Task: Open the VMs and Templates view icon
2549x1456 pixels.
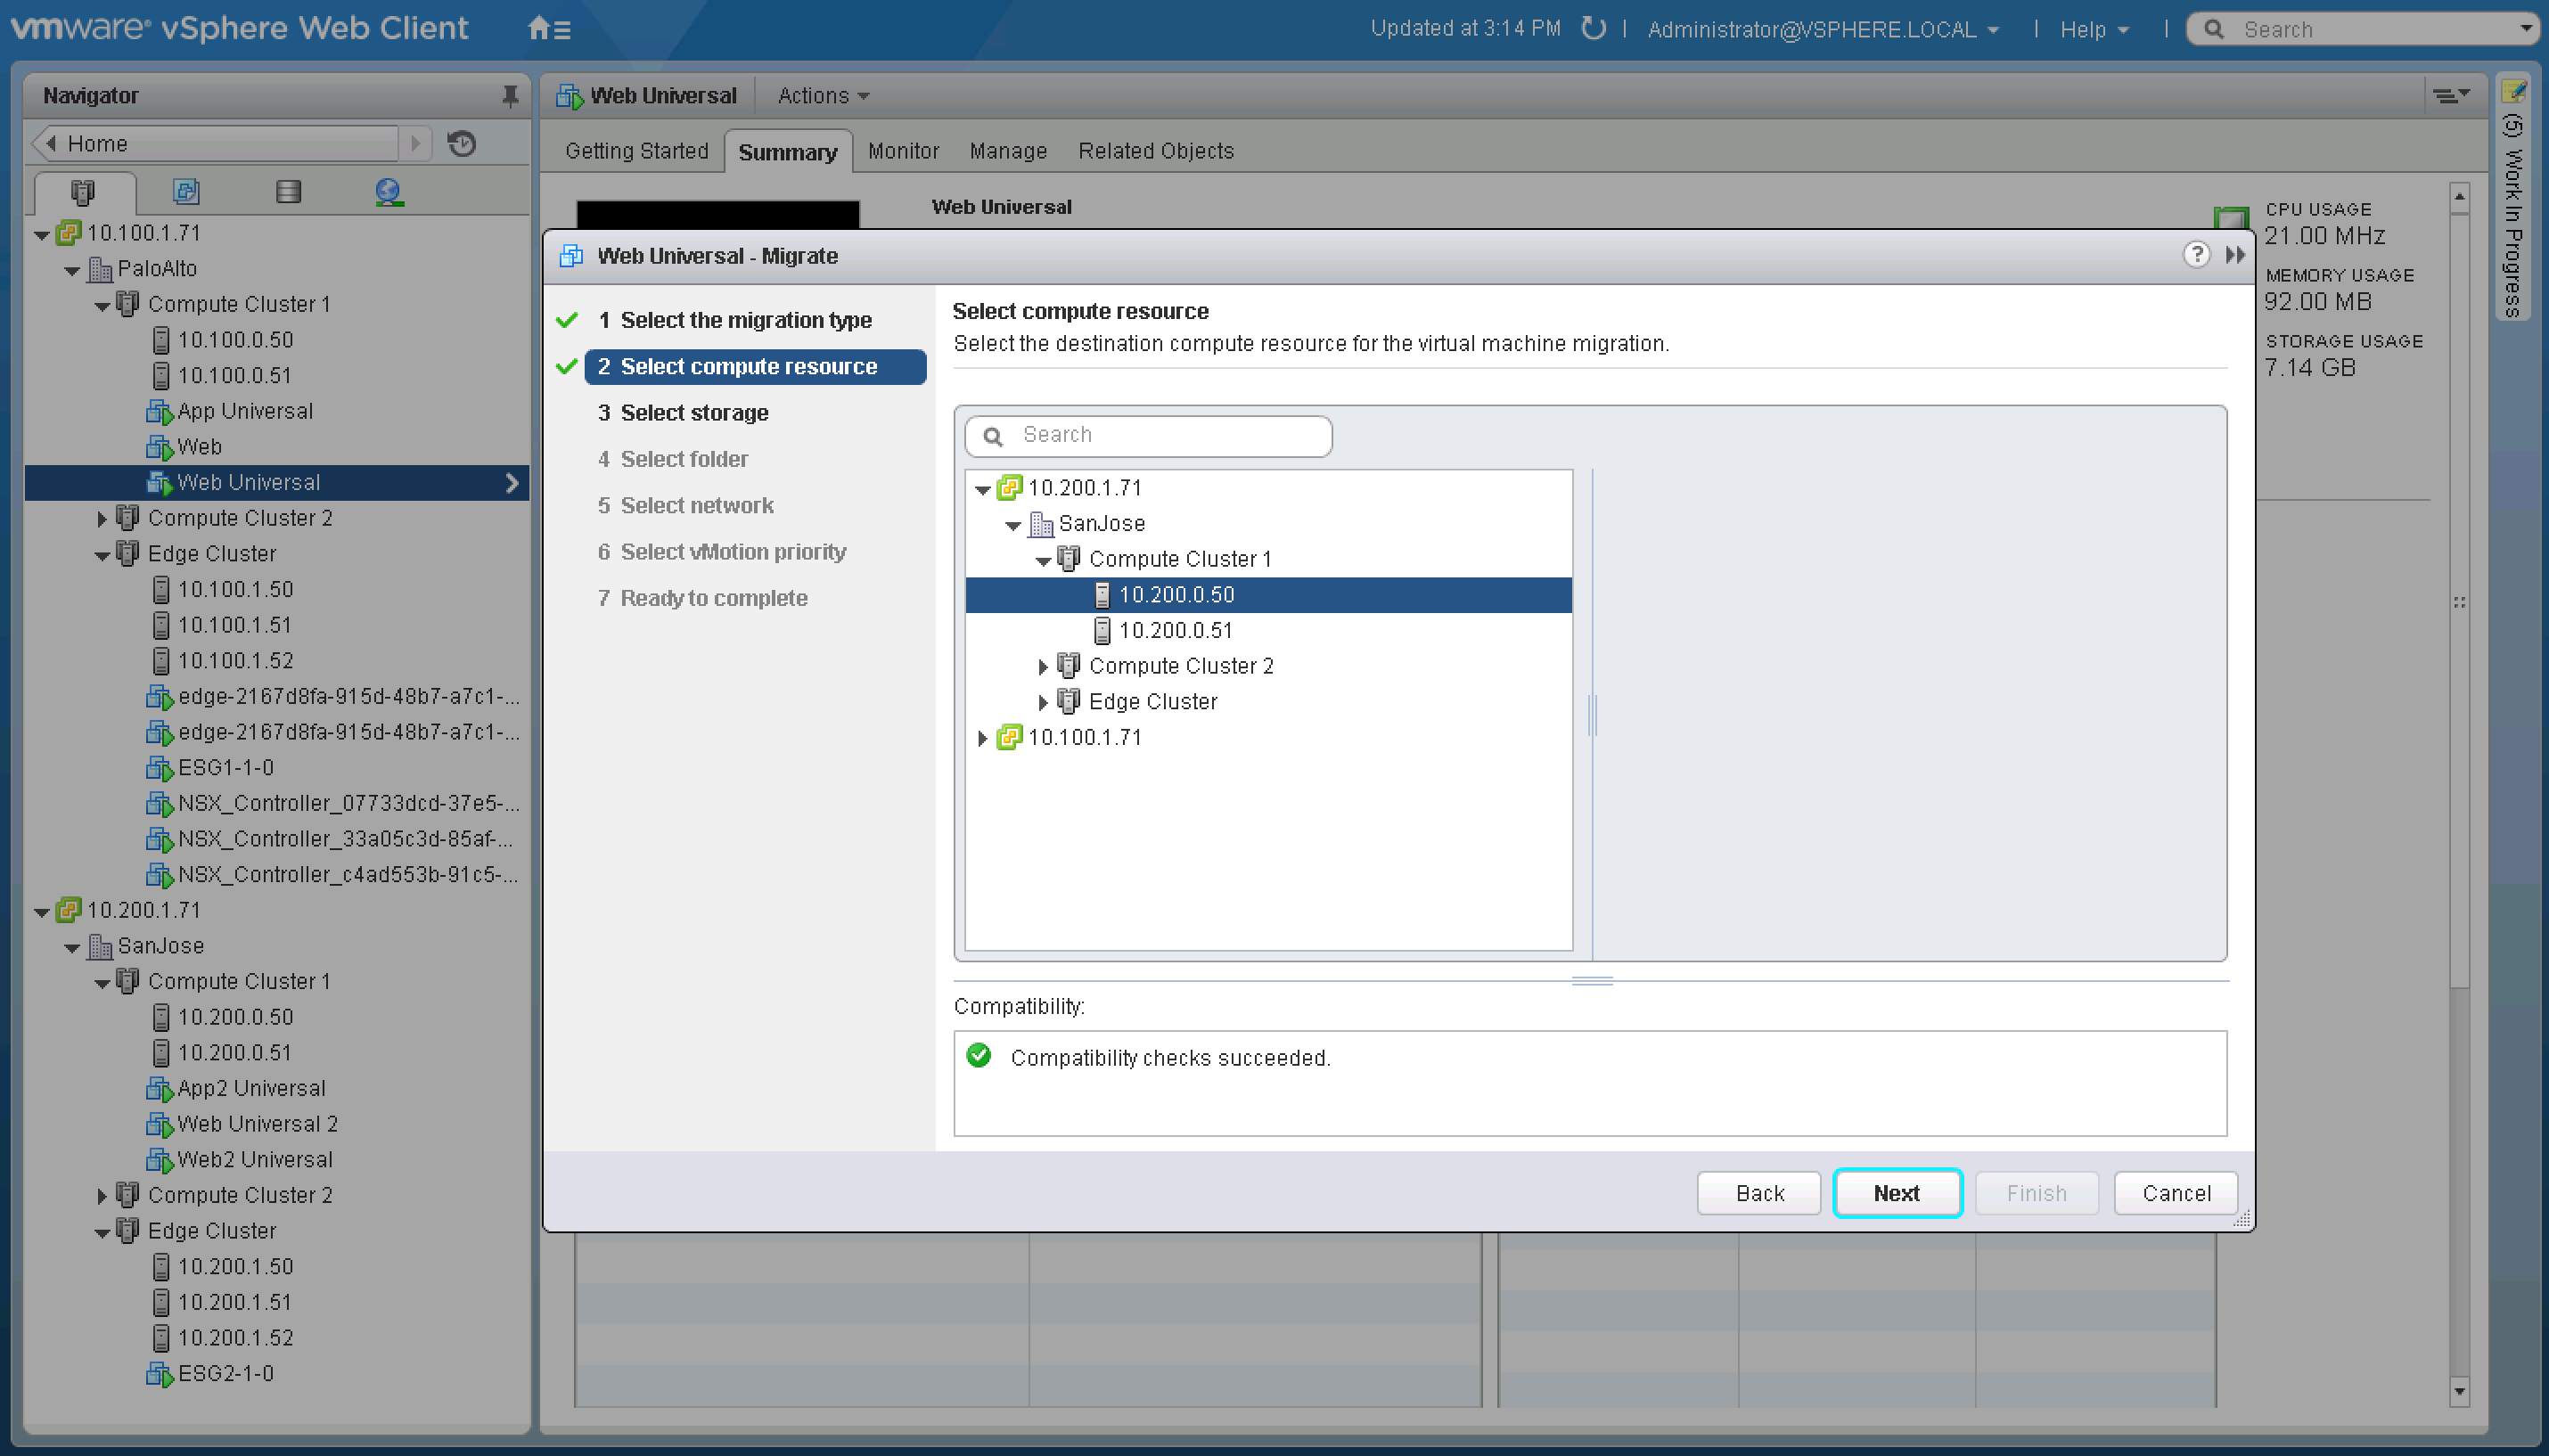Action: click(186, 191)
